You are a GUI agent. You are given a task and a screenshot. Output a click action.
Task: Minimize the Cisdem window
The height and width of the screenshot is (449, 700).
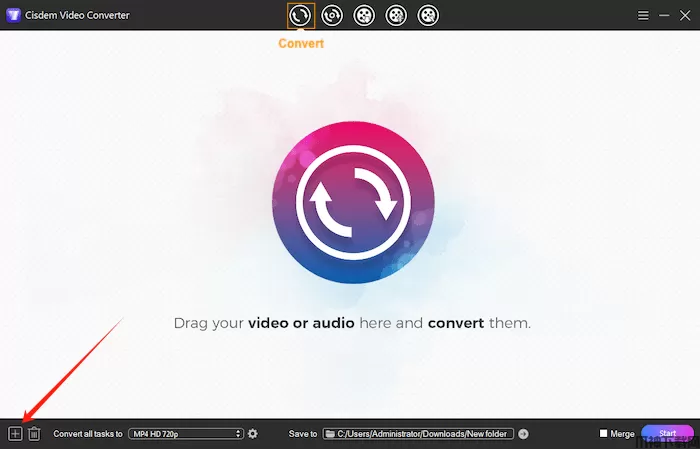point(664,16)
